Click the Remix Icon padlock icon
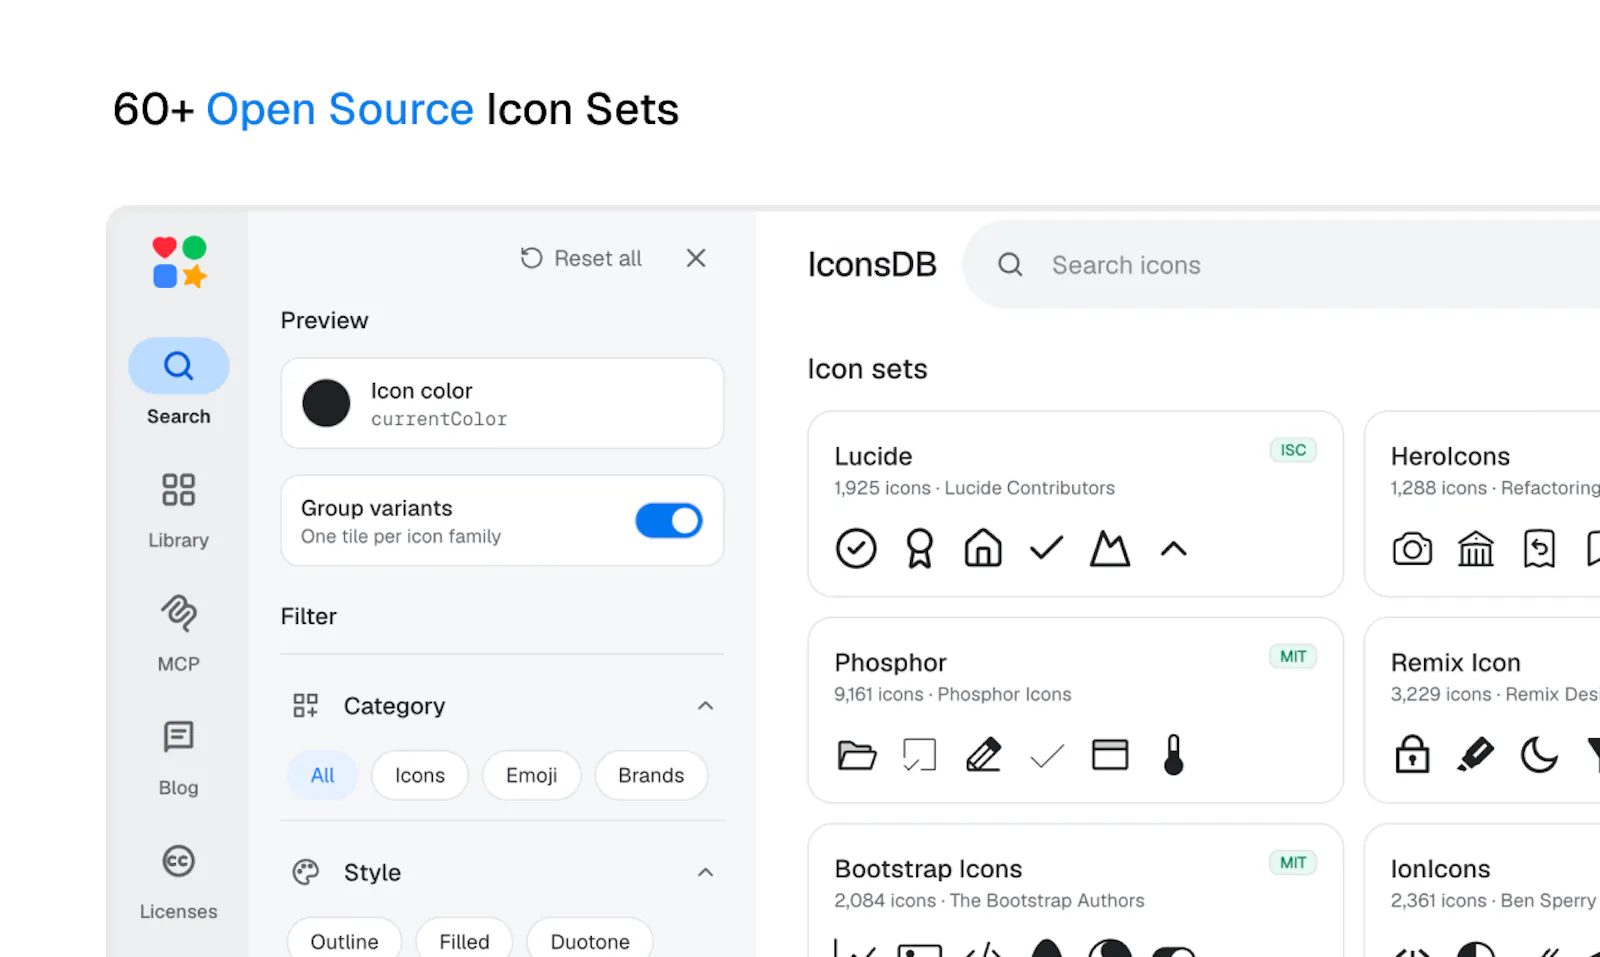This screenshot has width=1600, height=957. pyautogui.click(x=1412, y=754)
